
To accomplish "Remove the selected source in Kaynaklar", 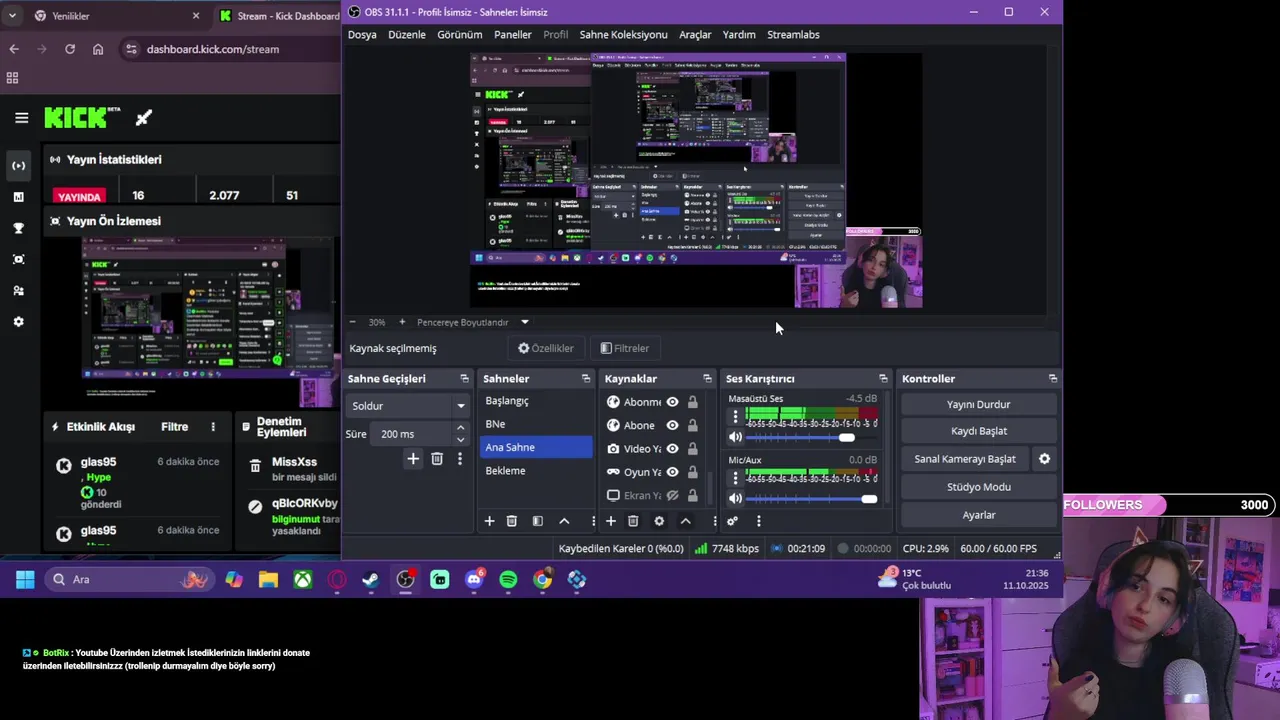I will pos(633,521).
